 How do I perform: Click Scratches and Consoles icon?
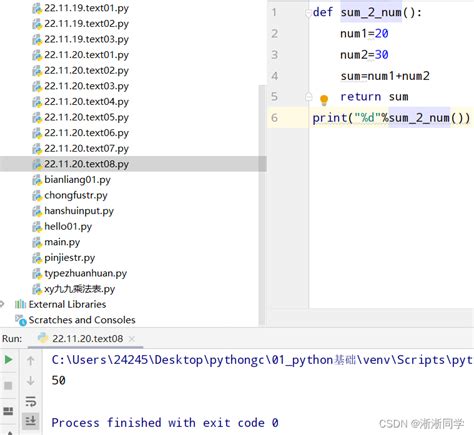coord(21,320)
